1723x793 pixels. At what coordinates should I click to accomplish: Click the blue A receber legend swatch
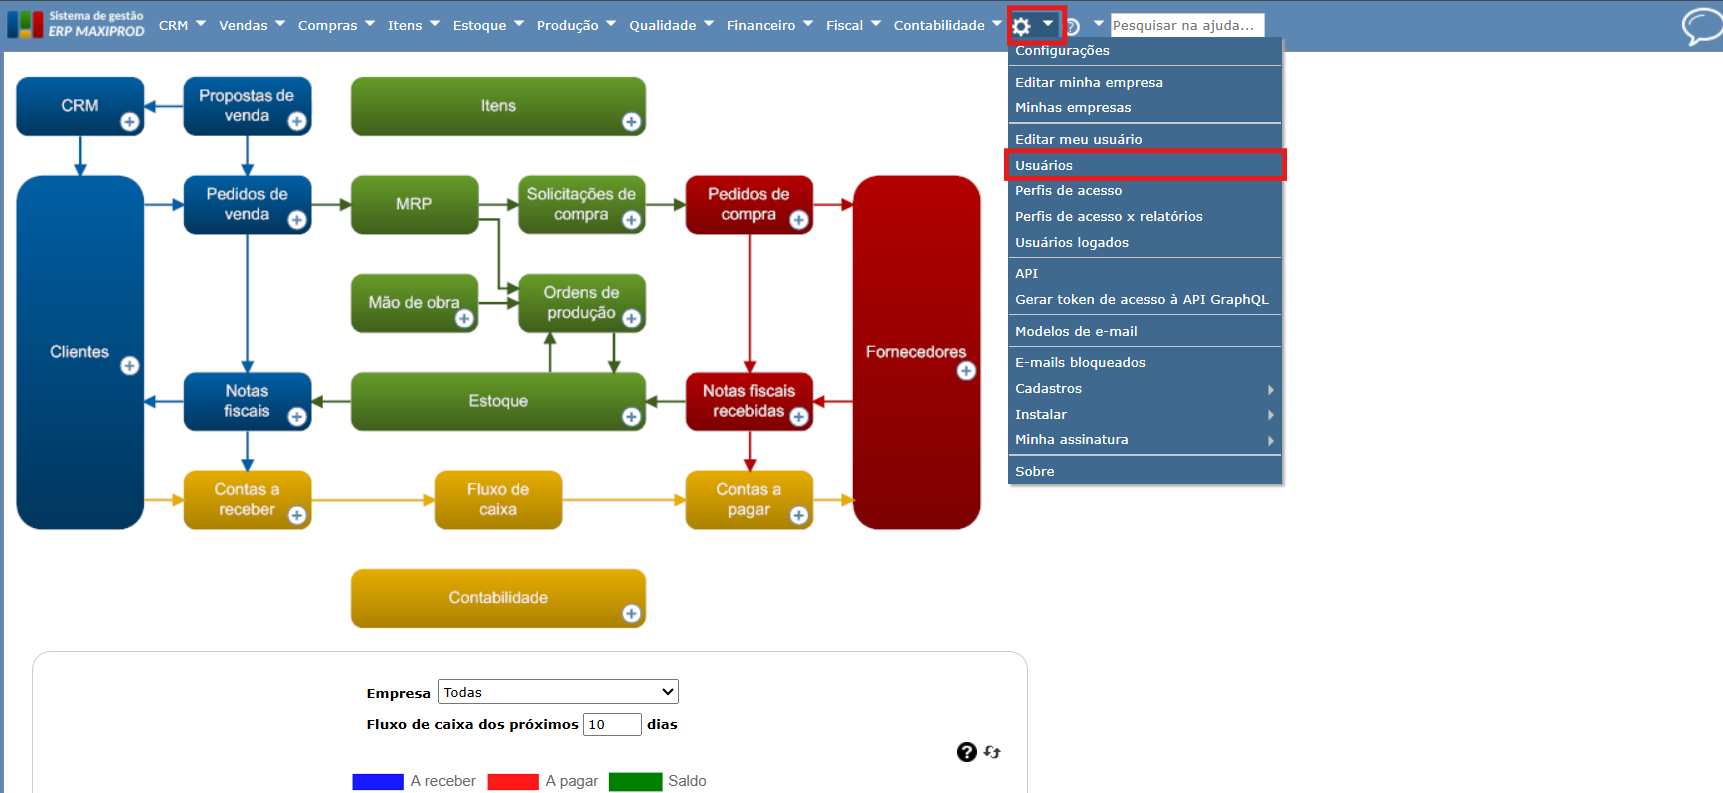point(378,782)
